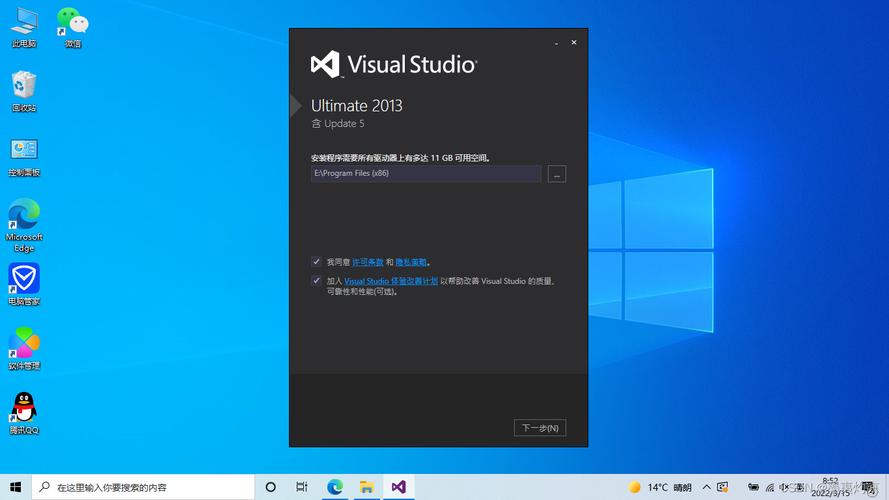Open the WeChat desktop shortcut

73,27
